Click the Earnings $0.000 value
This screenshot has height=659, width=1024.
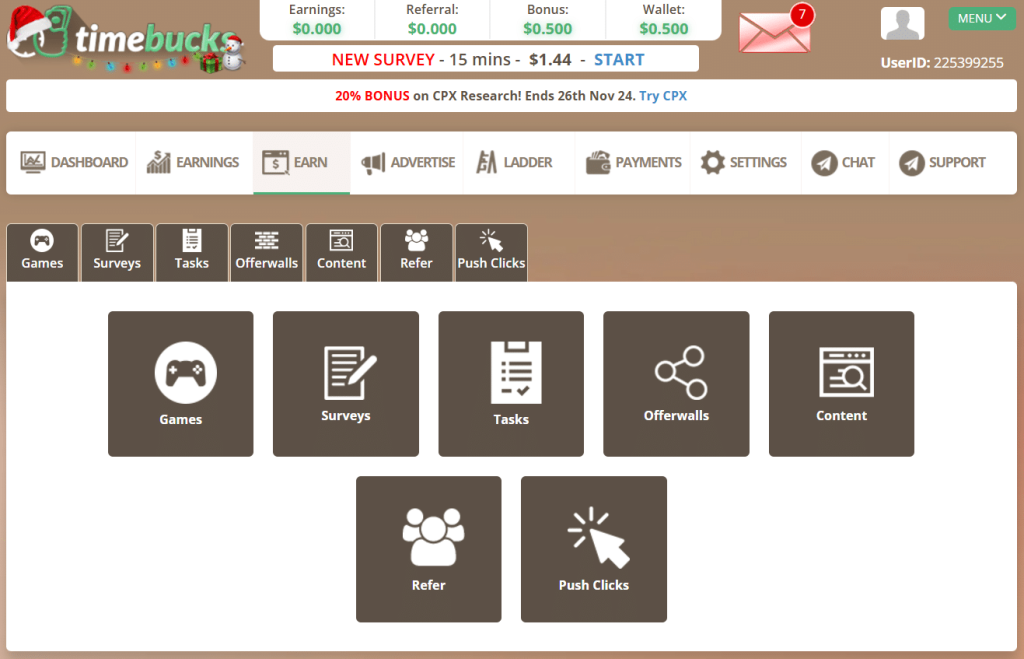317,29
